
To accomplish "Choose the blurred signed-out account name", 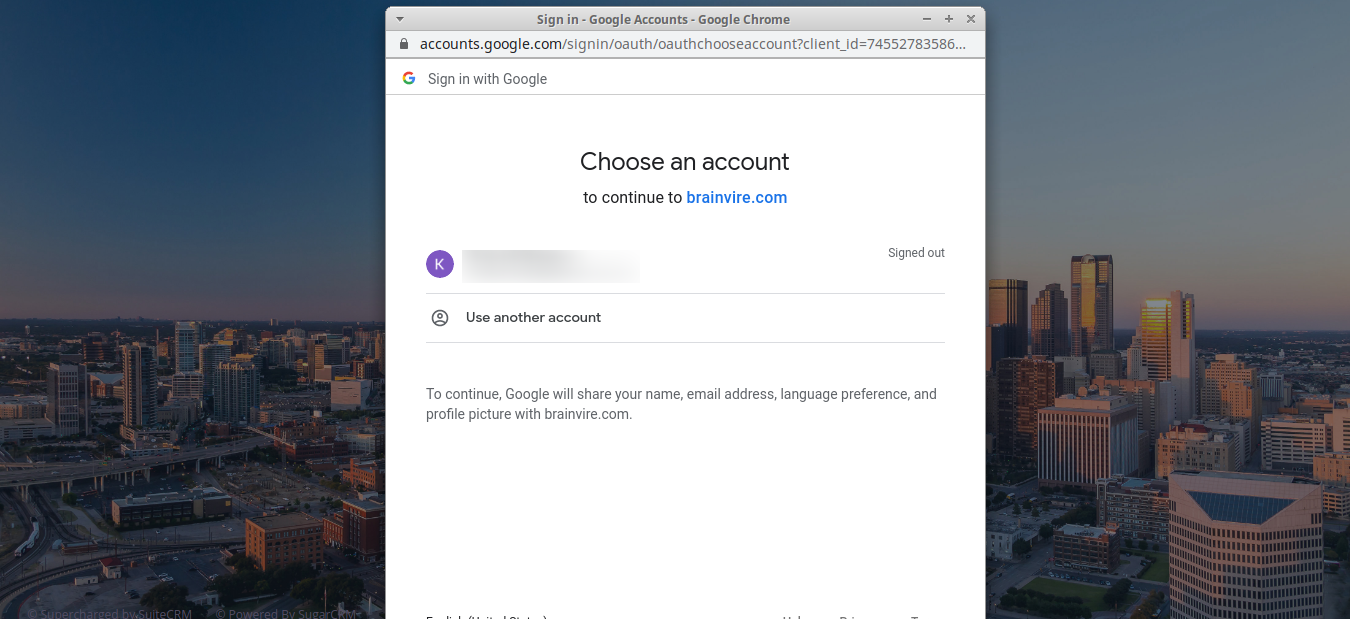I will [x=551, y=266].
